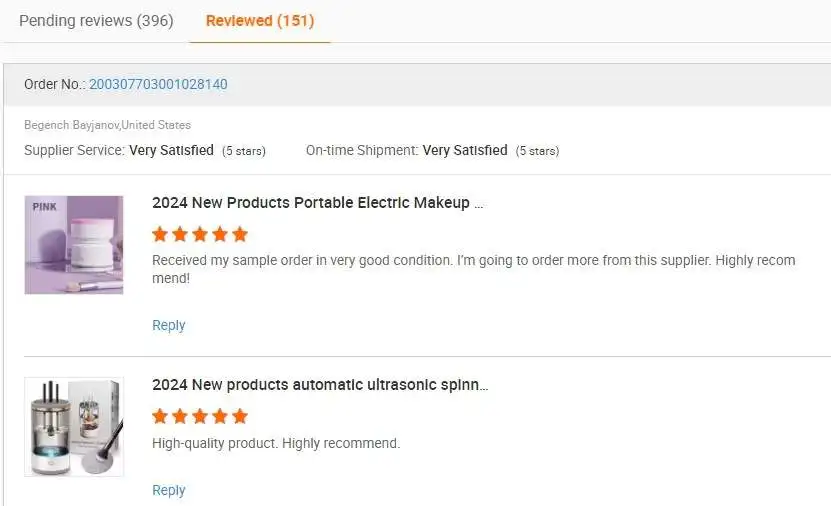Select the Reviewed (151) tab

[x=260, y=20]
